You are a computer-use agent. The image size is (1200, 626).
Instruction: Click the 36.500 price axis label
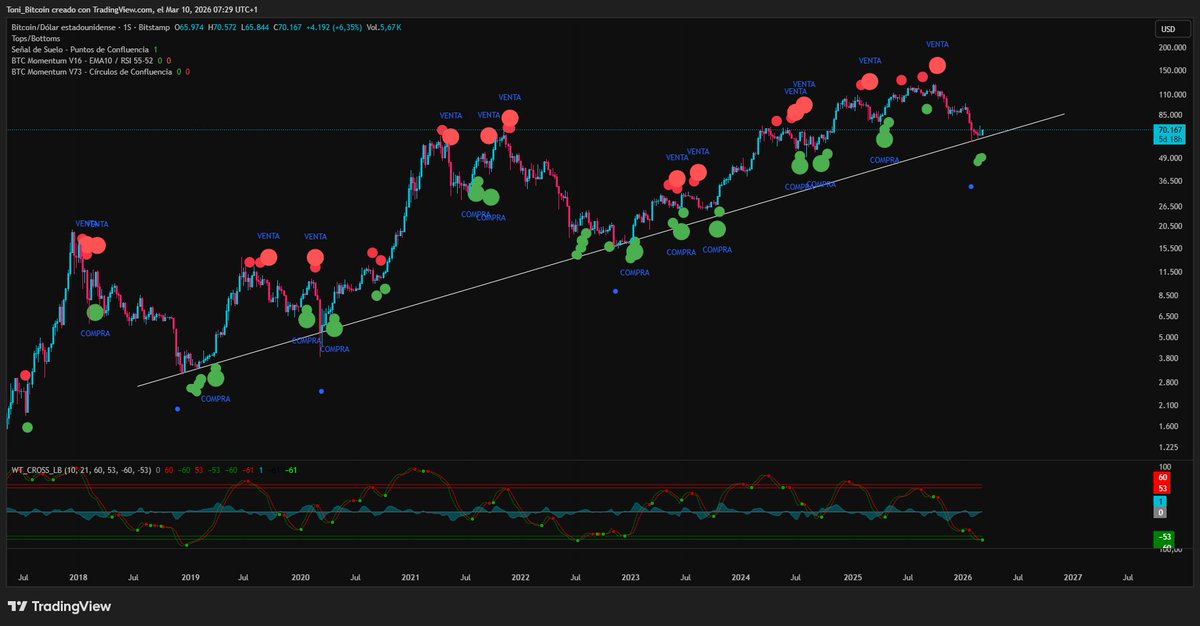(1168, 181)
